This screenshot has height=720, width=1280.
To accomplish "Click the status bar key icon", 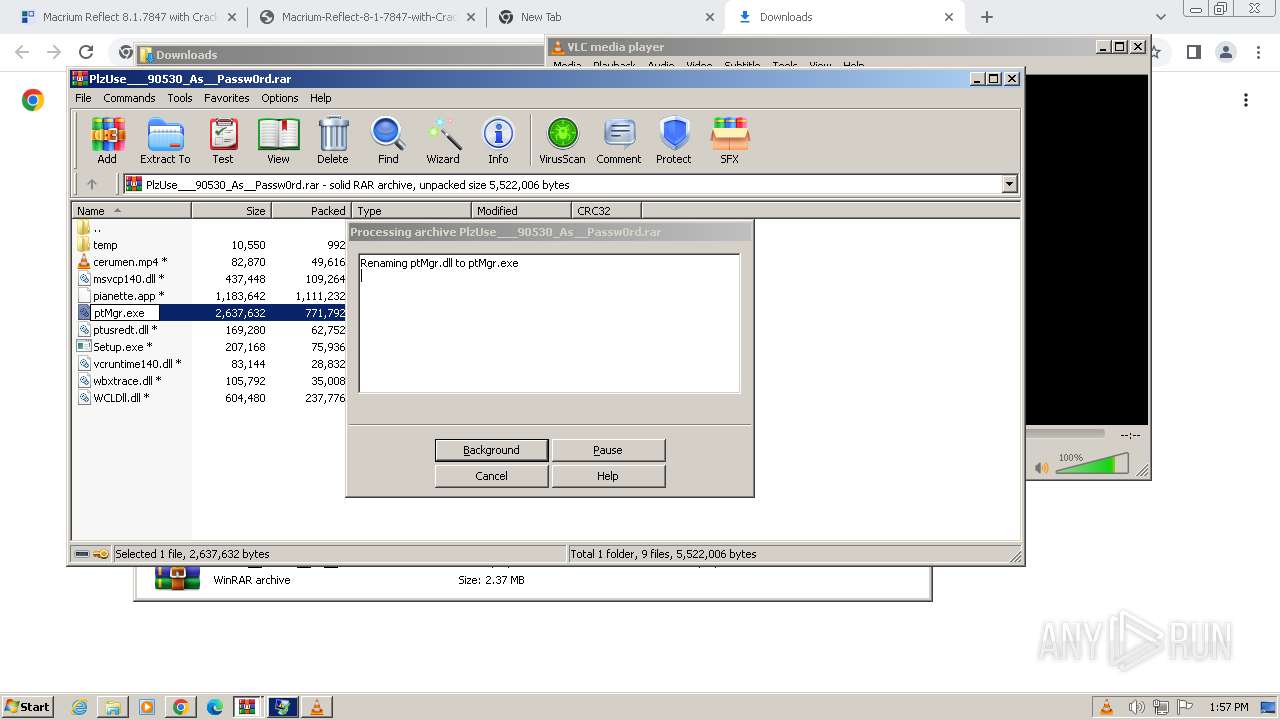I will (101, 553).
